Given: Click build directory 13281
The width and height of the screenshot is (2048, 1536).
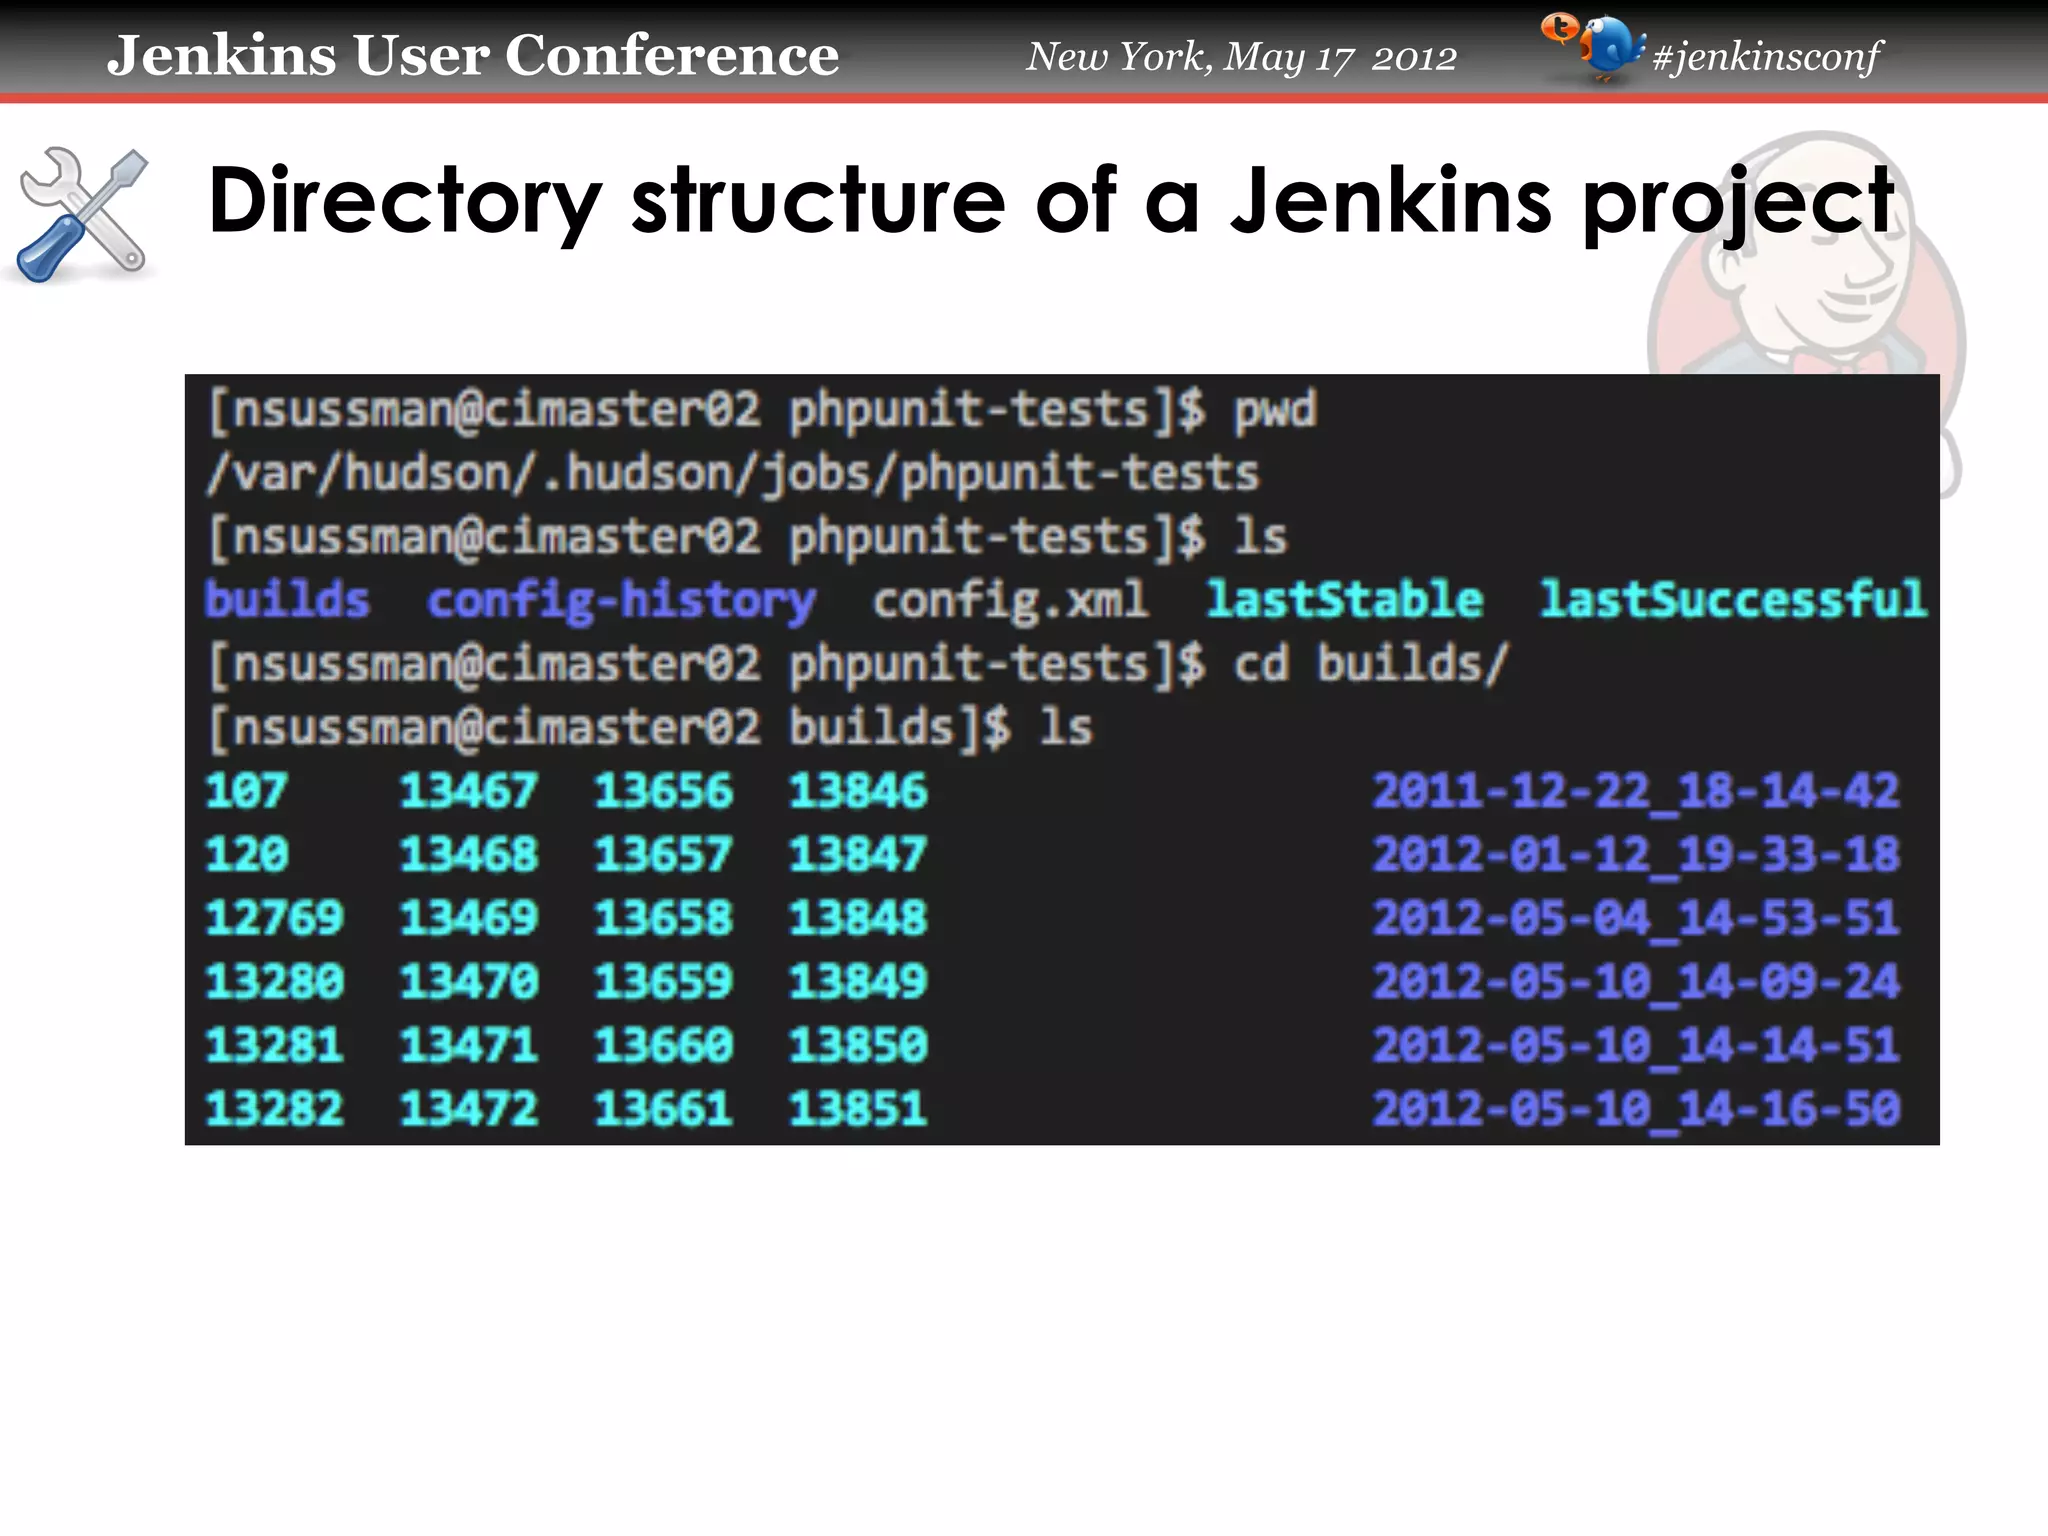Looking at the screenshot, I should [274, 1045].
